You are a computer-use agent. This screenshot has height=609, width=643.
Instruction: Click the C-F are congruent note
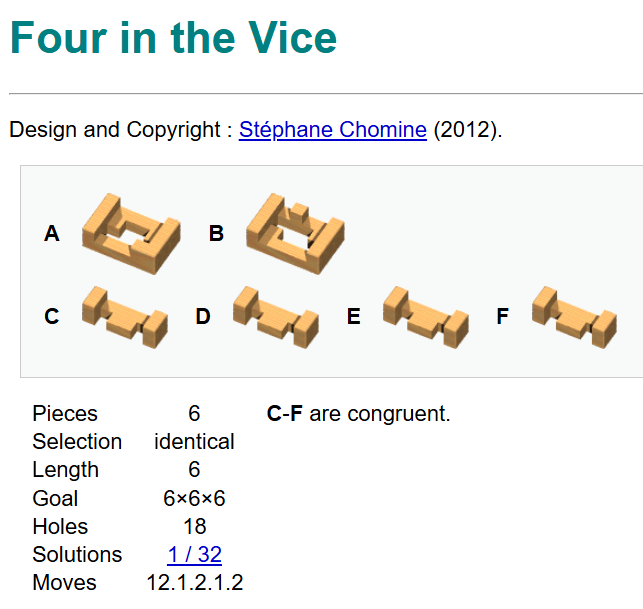point(359,414)
